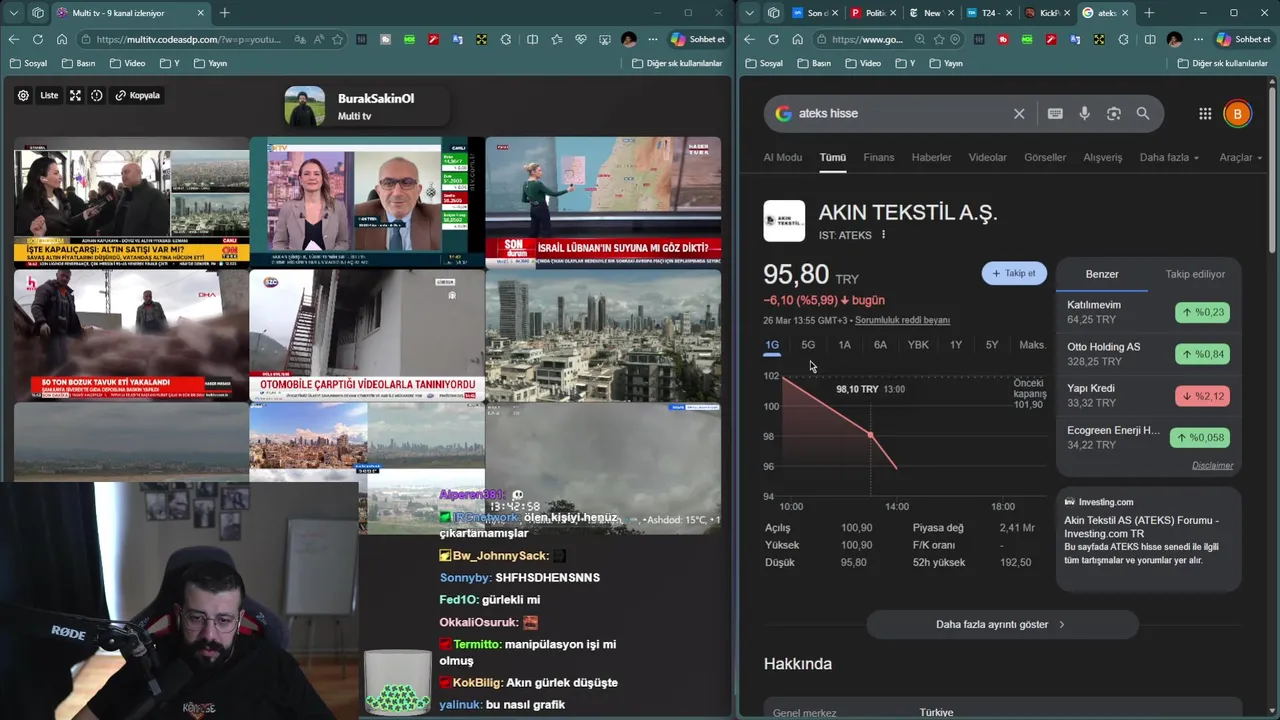The width and height of the screenshot is (1280, 720).
Task: Open new tab in the Google window
Action: coord(1149,13)
